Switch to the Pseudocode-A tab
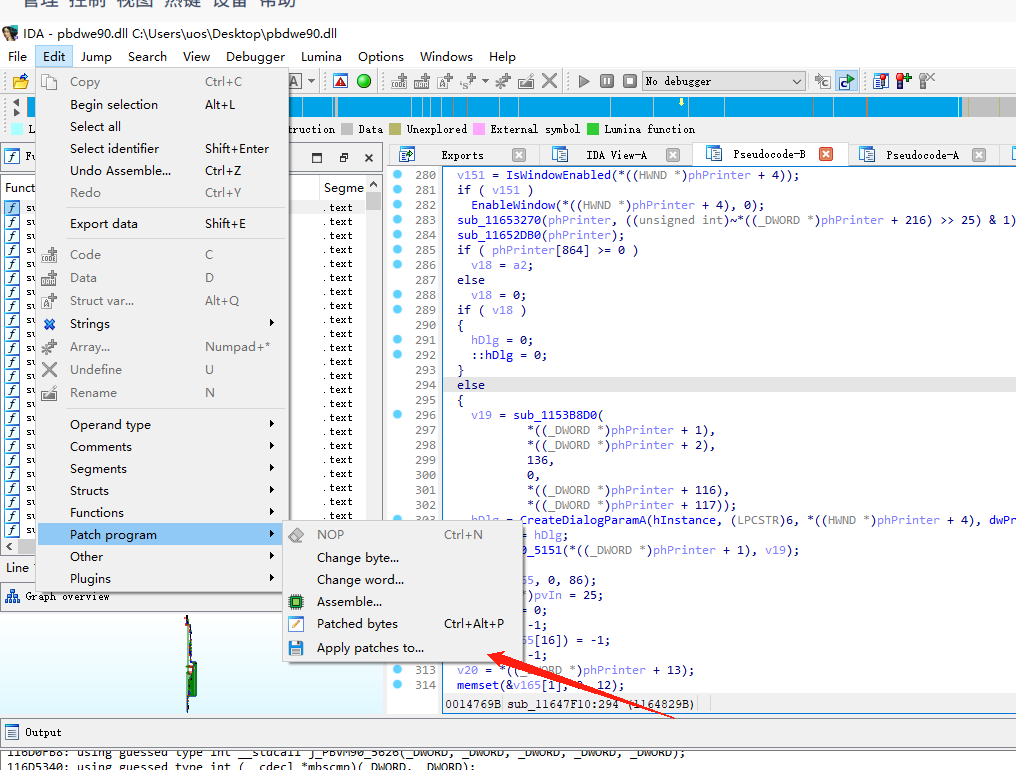This screenshot has width=1016, height=770. click(922, 155)
